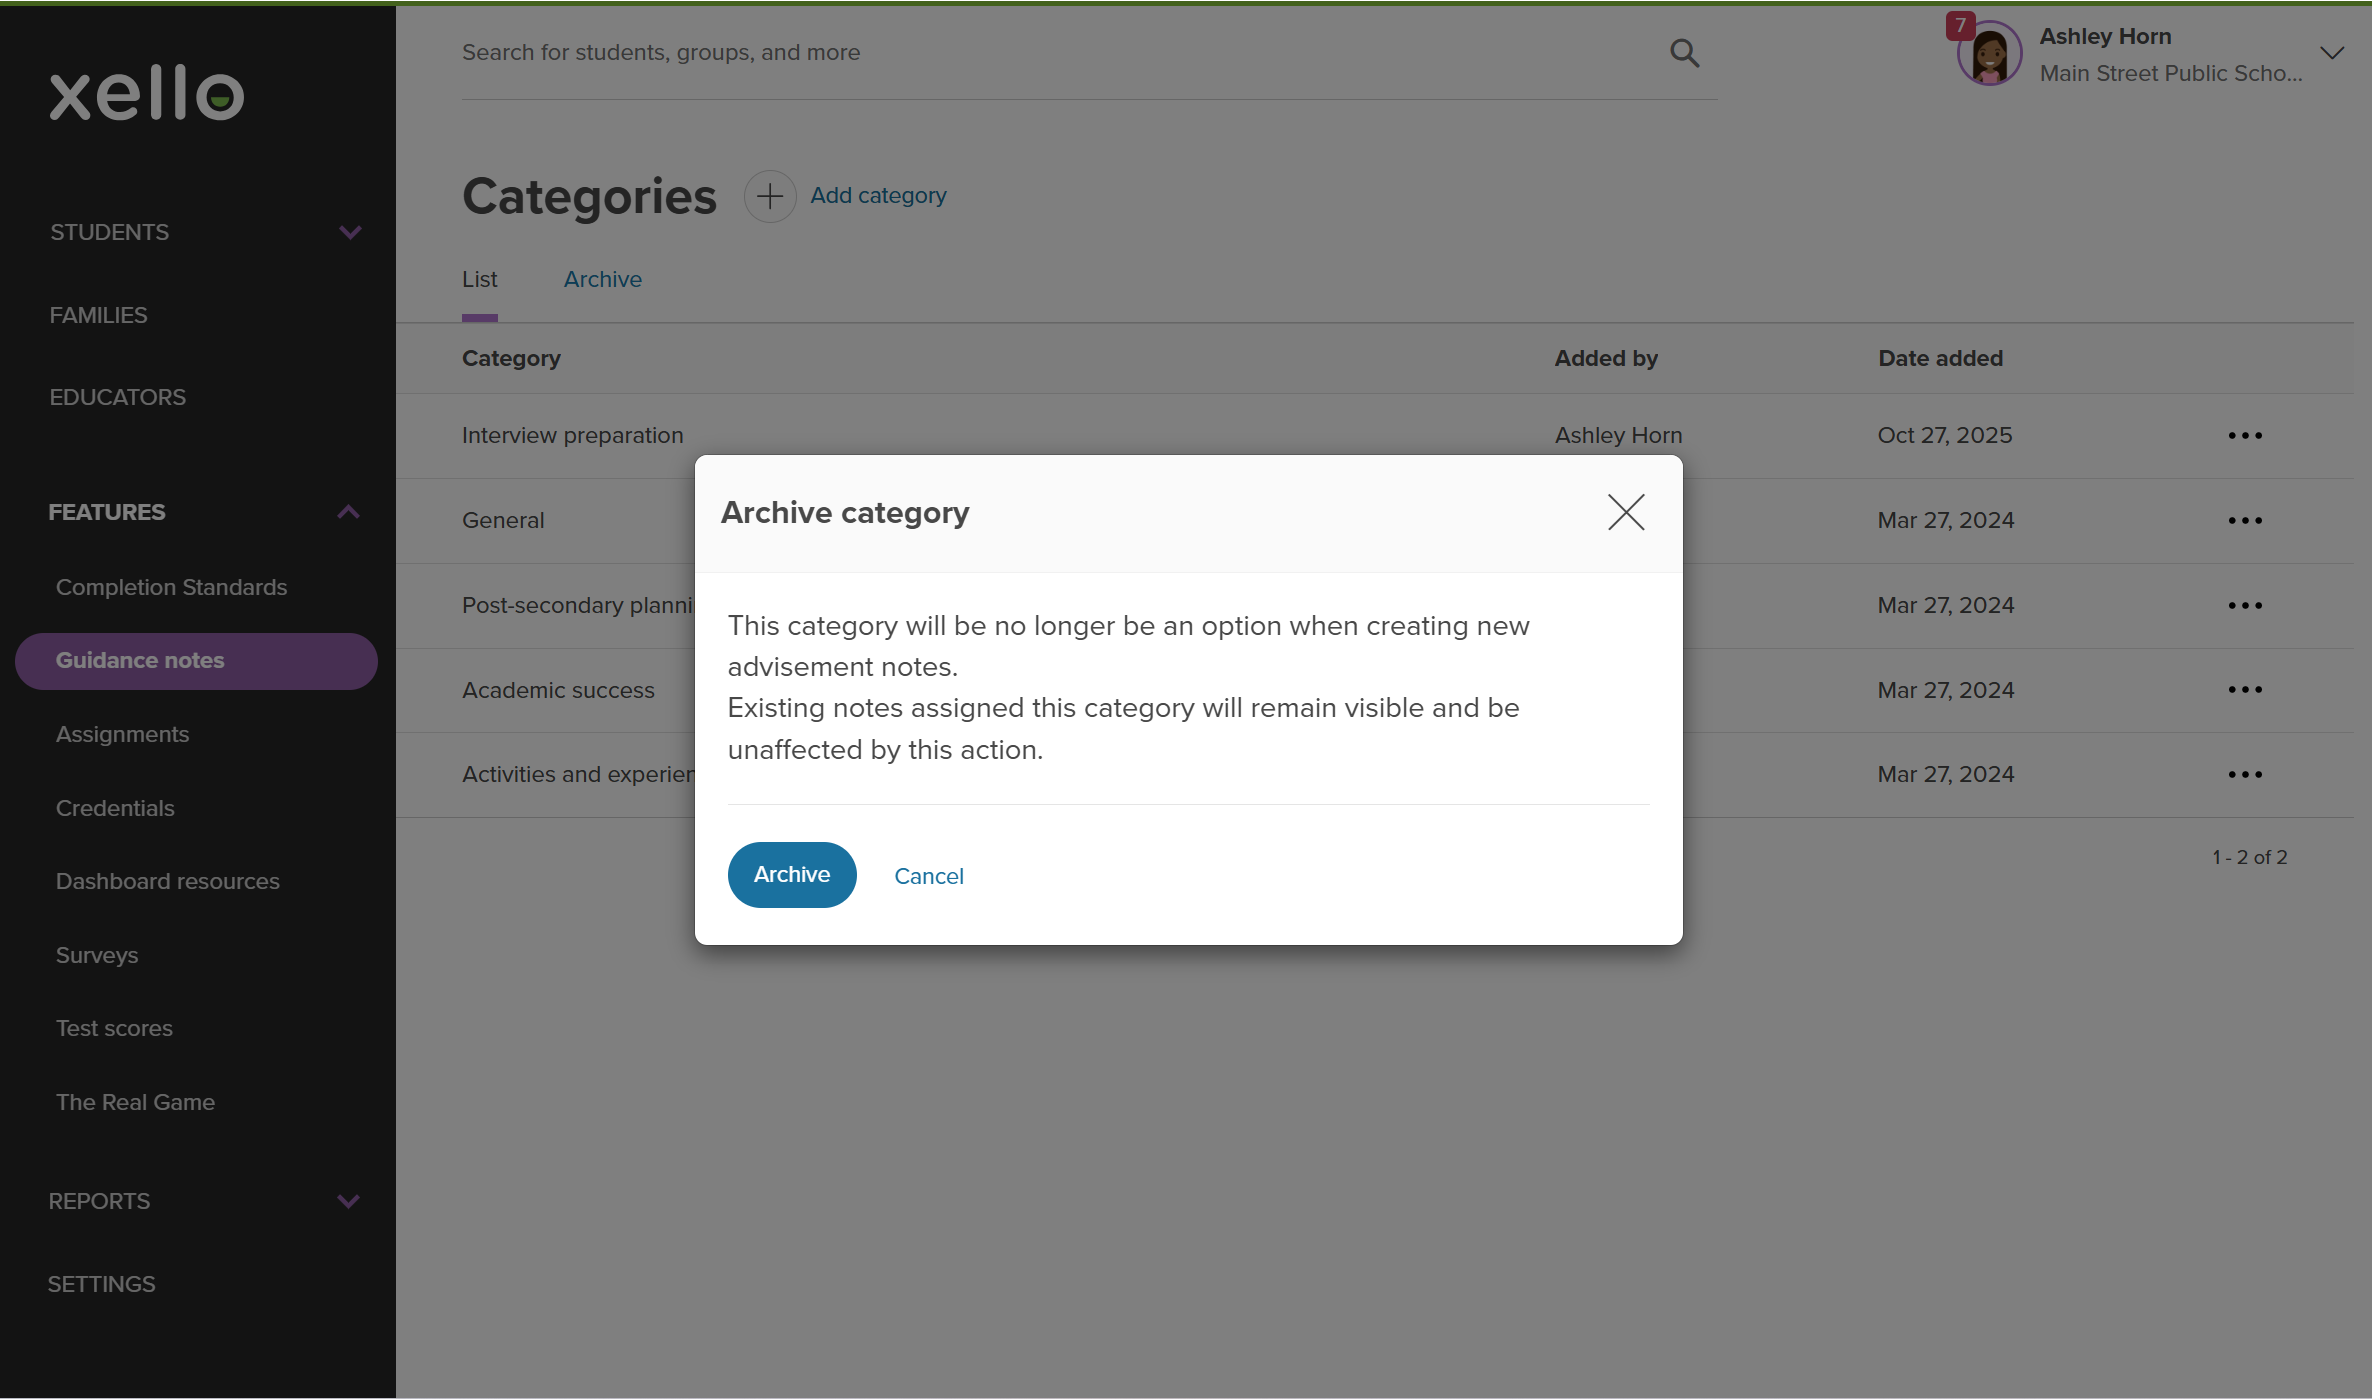Open Completion Standards in sidebar
This screenshot has width=2372, height=1399.
click(x=171, y=588)
